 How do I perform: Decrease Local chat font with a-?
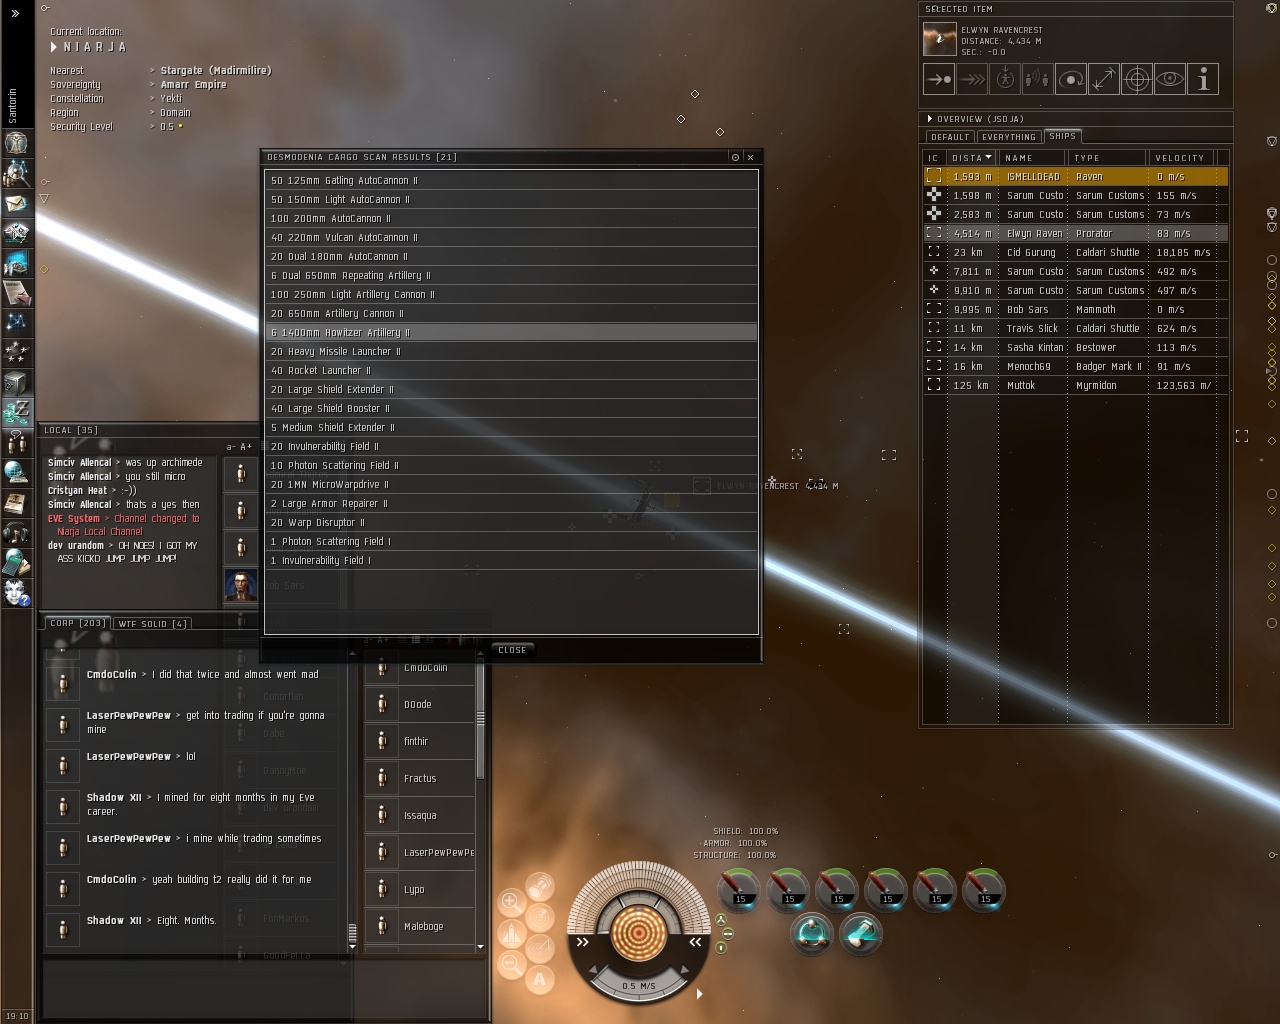tap(231, 447)
